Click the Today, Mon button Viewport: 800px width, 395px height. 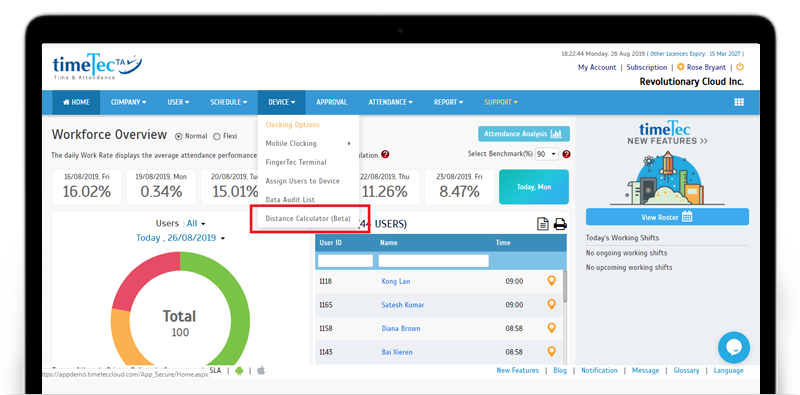[534, 187]
